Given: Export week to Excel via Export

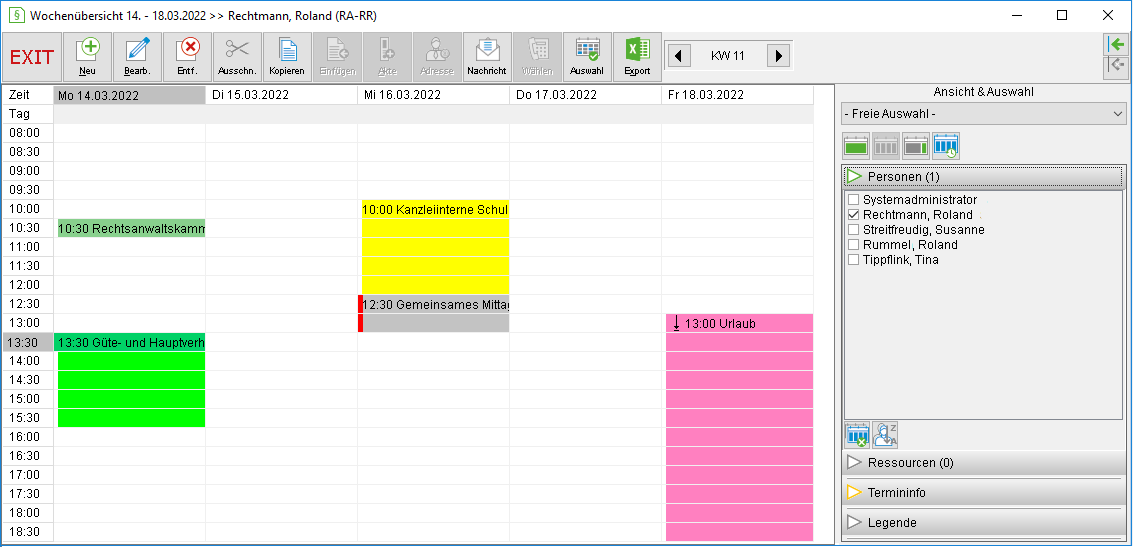Looking at the screenshot, I should coord(637,57).
